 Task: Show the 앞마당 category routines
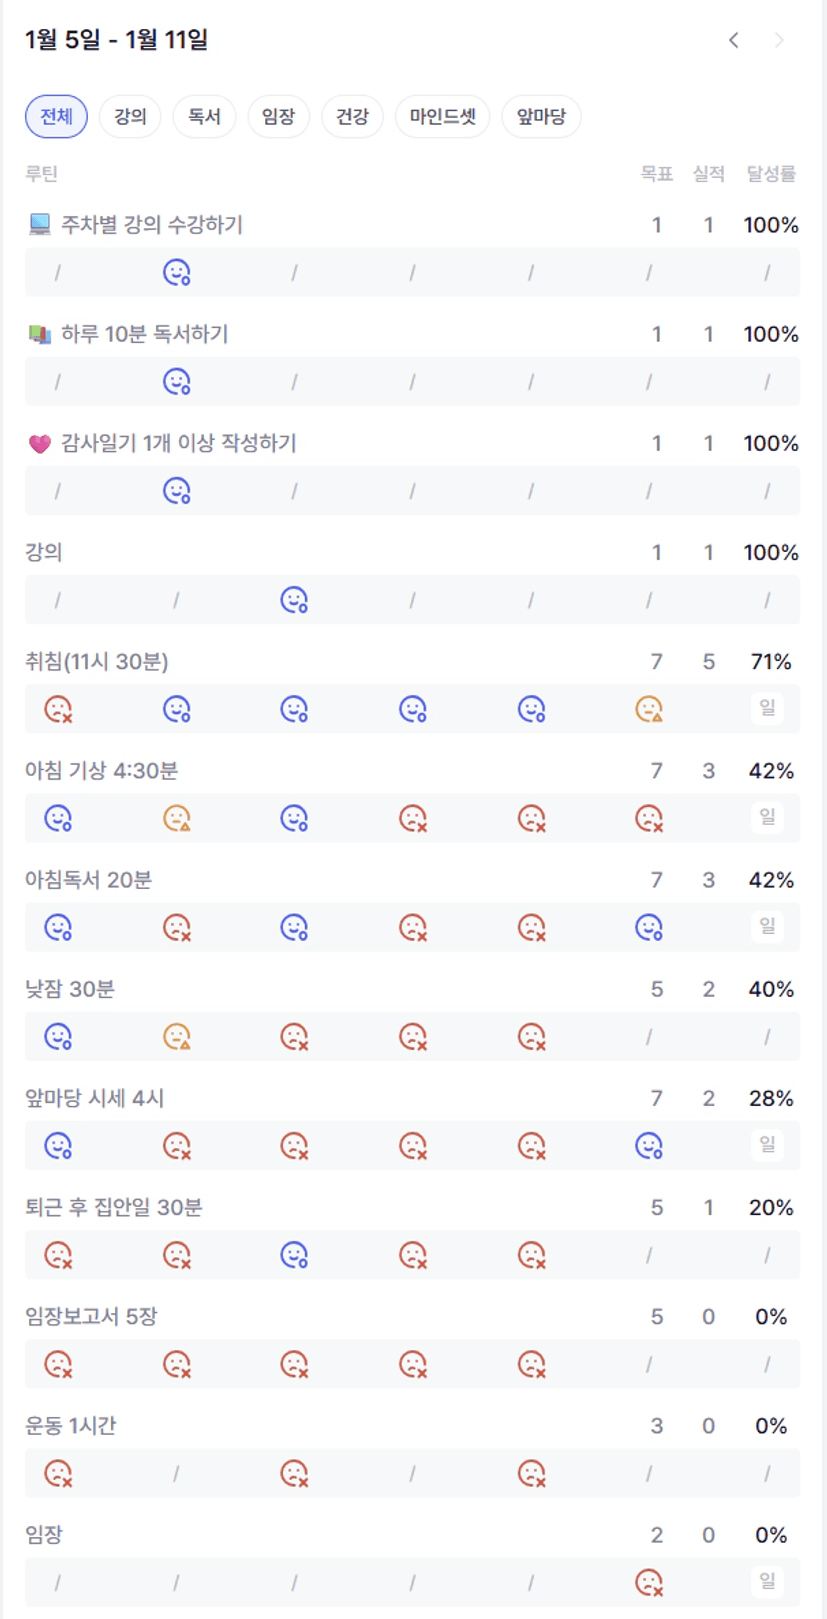coord(541,116)
